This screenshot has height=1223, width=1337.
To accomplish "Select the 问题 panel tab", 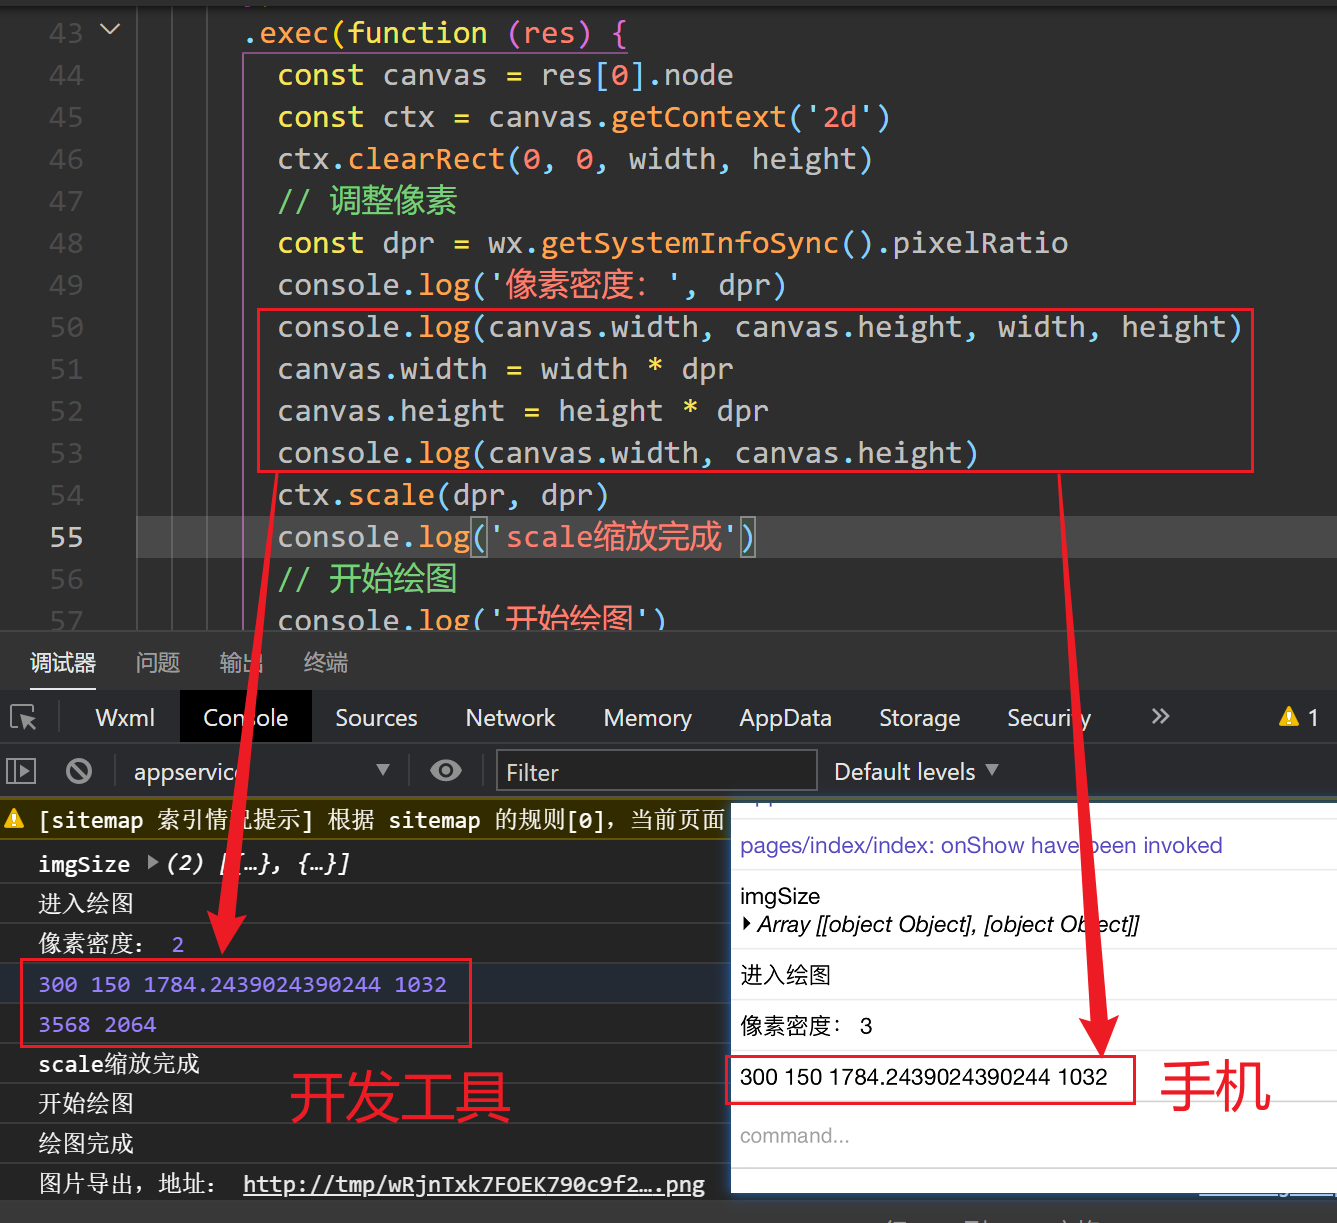I will coord(158,662).
